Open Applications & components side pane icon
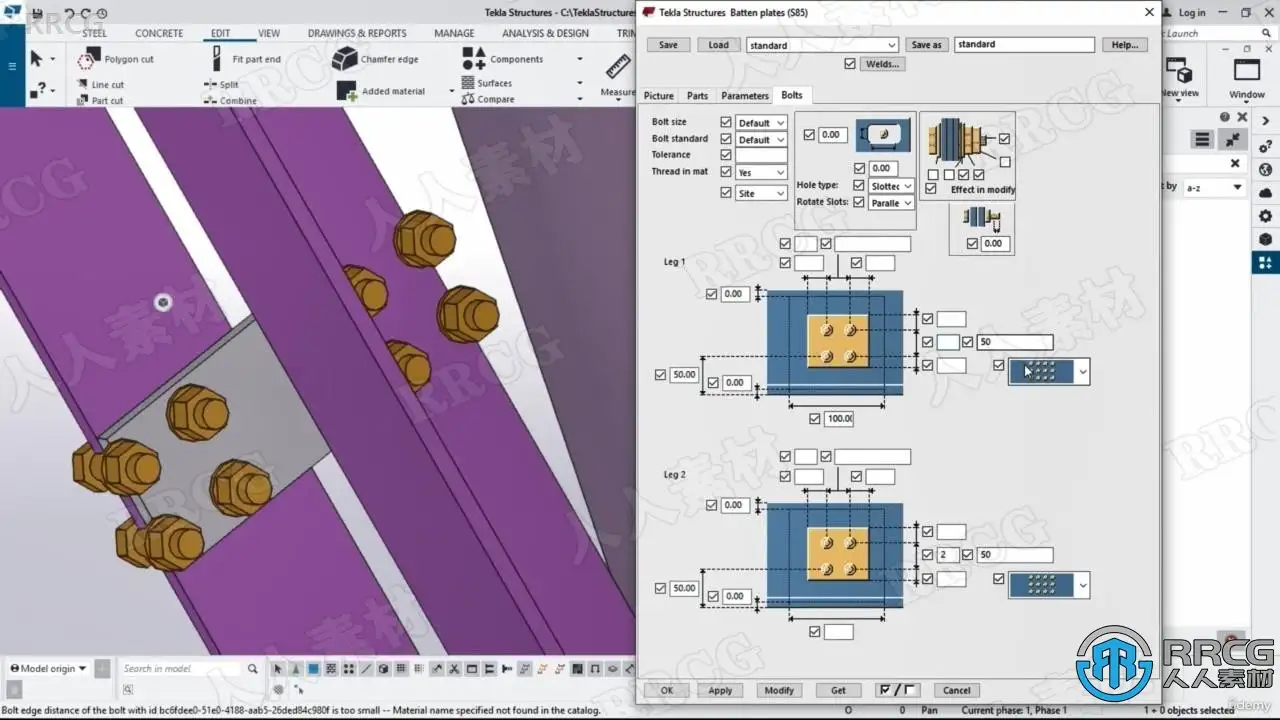 [1265, 263]
